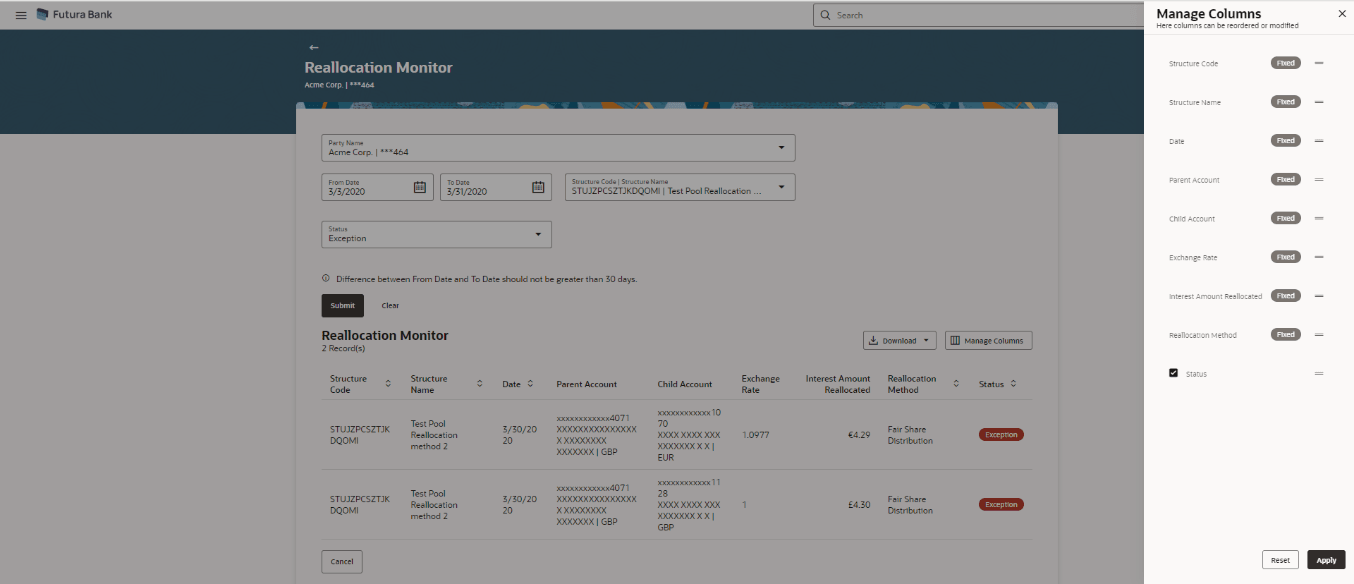Click the Child Account column header
This screenshot has width=1354, height=584.
click(685, 384)
